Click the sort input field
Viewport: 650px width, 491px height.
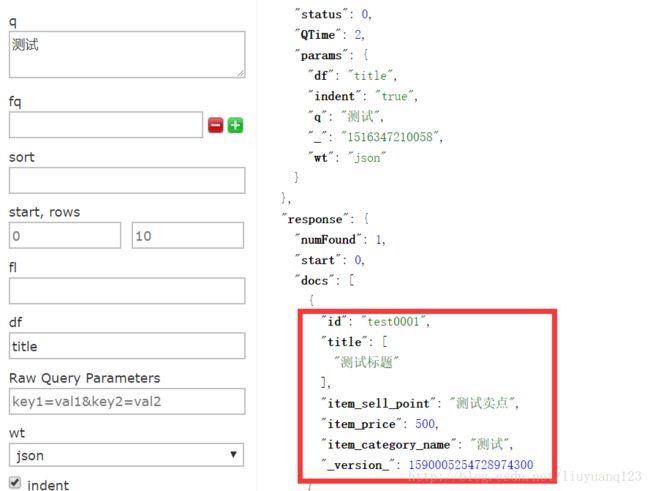(x=127, y=180)
